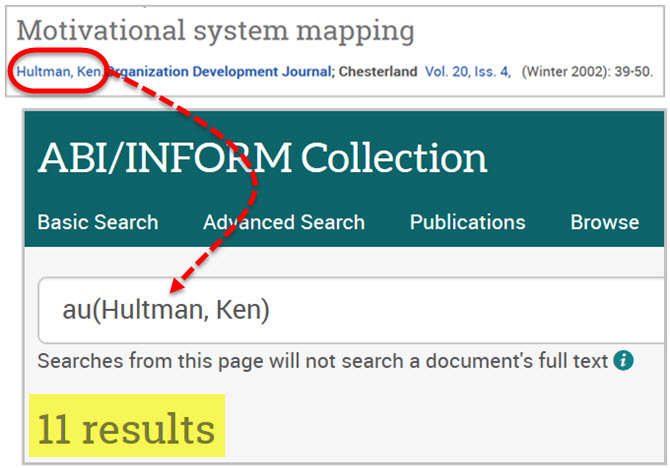Switch to Basic Search tab
Image resolution: width=670 pixels, height=468 pixels.
(97, 222)
